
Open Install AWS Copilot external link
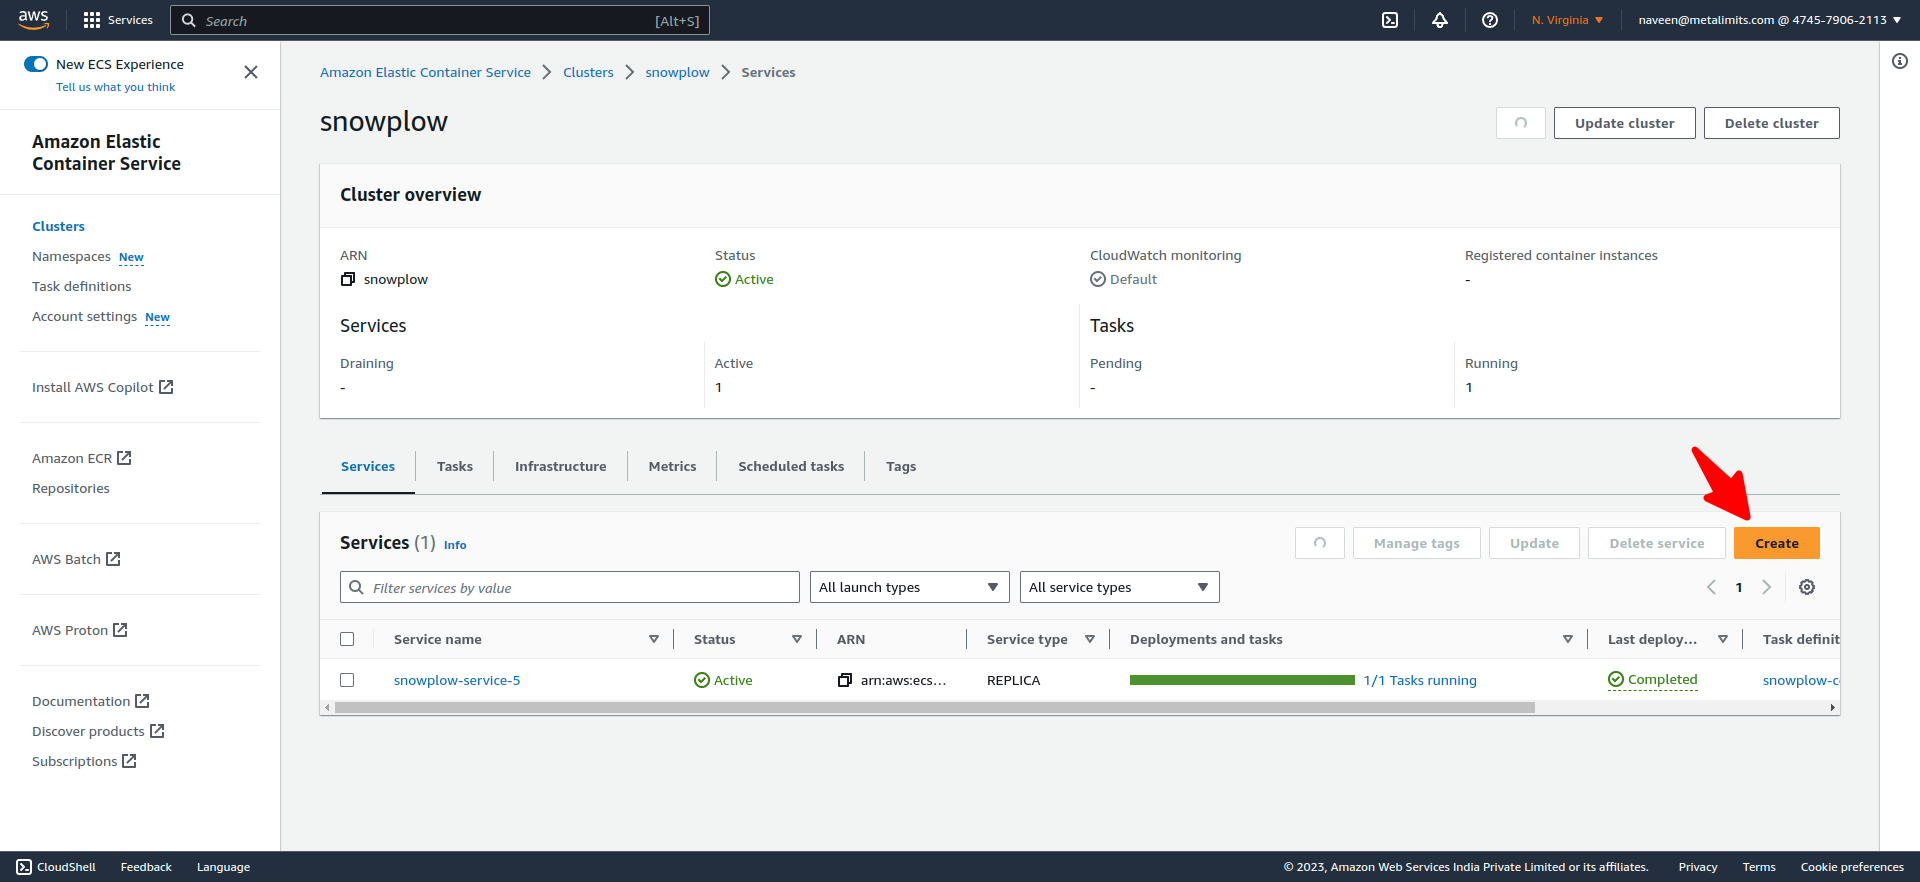click(x=103, y=387)
